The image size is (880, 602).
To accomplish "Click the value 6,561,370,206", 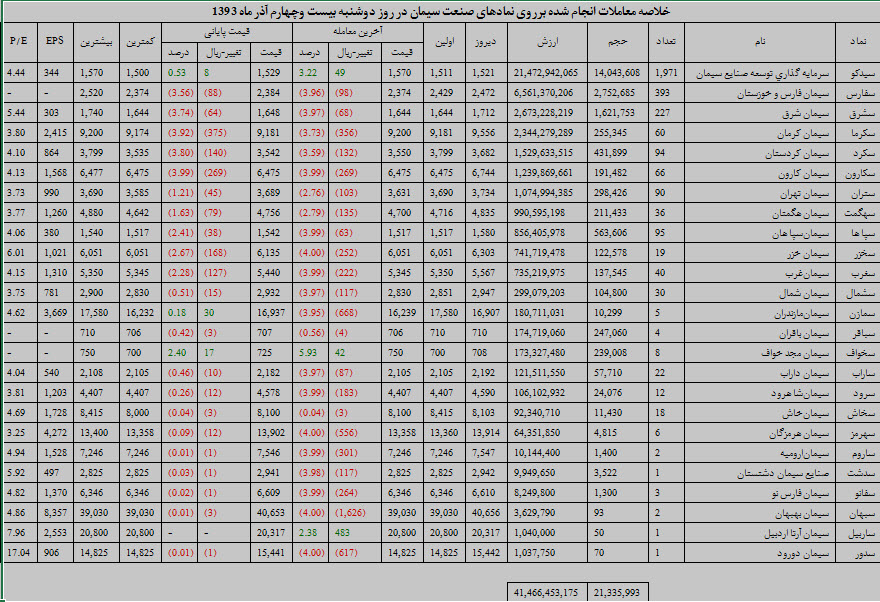I will tap(543, 93).
